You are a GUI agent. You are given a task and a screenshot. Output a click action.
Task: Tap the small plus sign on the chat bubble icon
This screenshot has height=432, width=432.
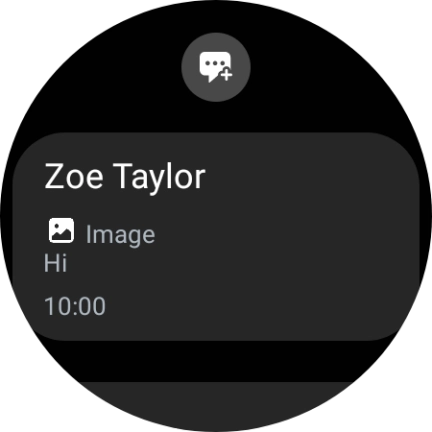click(x=226, y=74)
